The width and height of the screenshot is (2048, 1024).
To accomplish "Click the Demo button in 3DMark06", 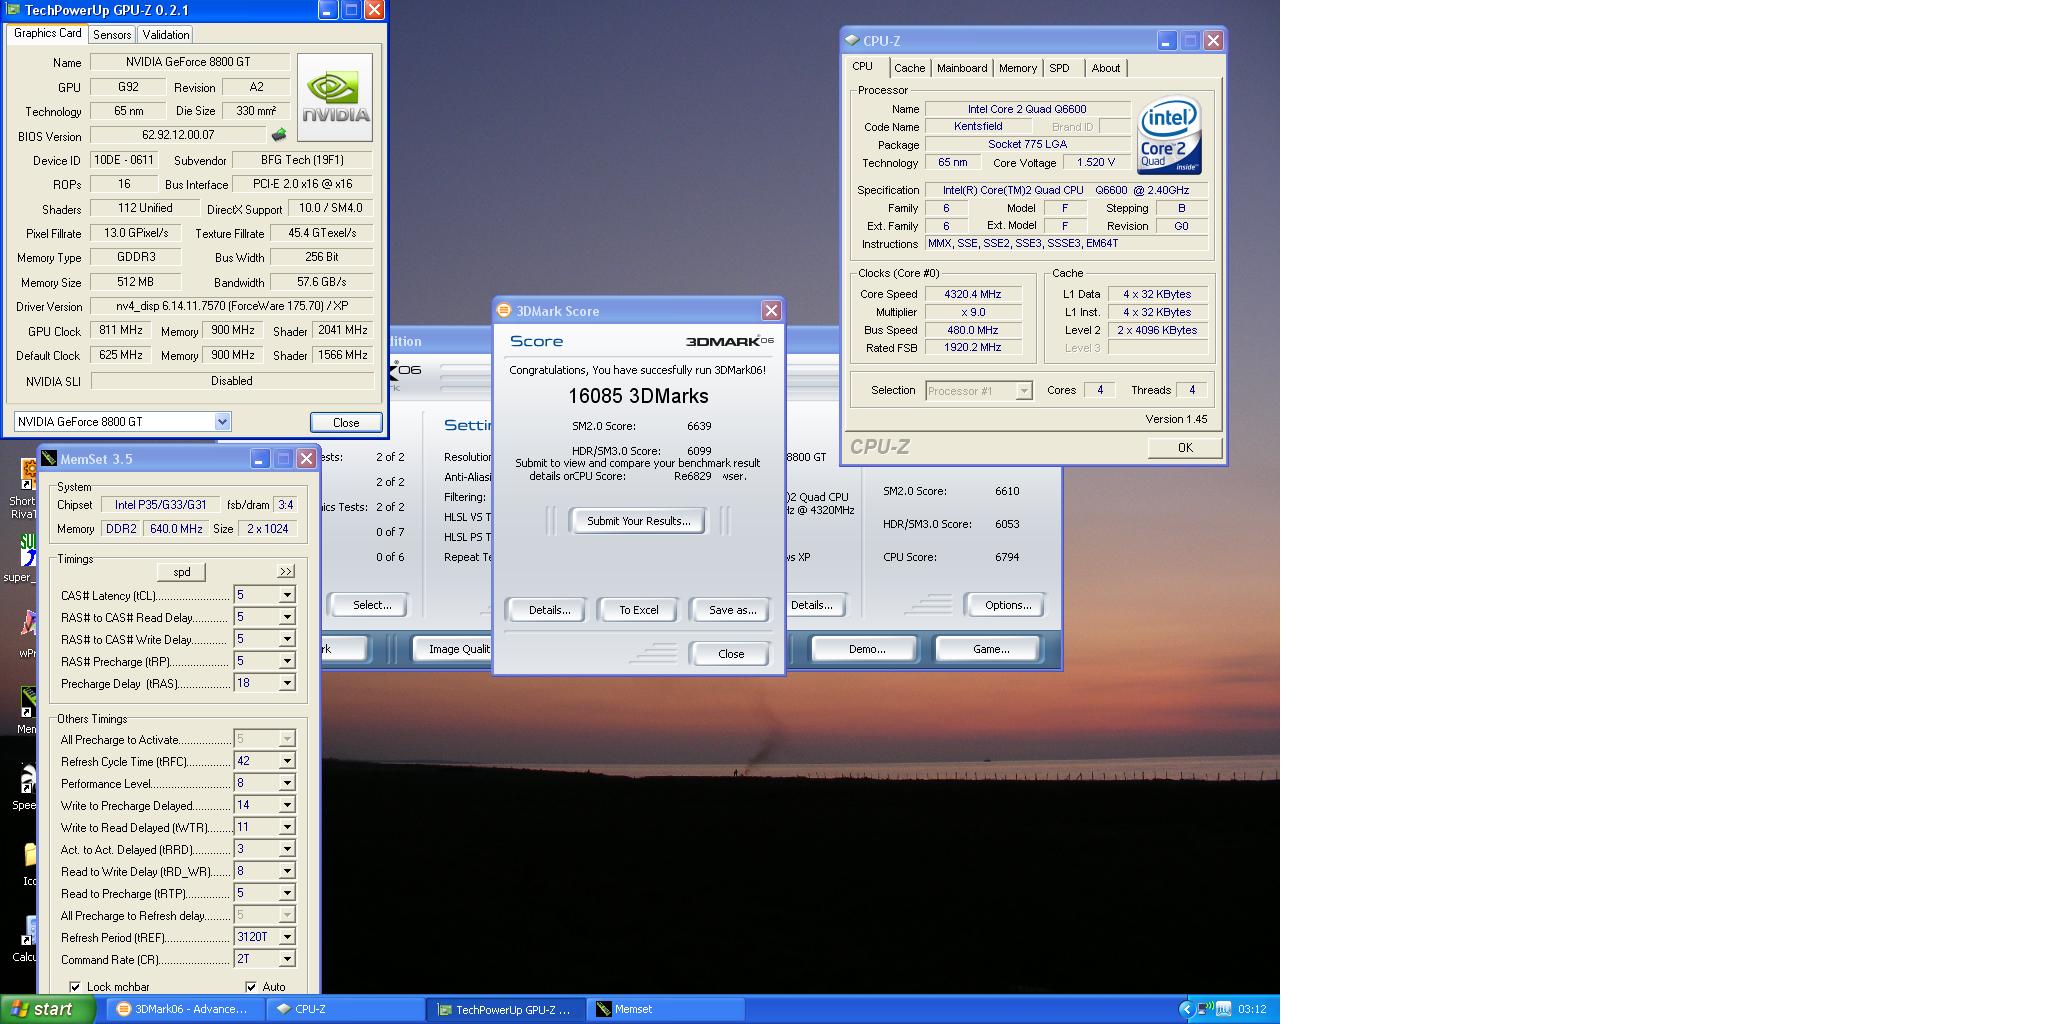I will pos(866,649).
